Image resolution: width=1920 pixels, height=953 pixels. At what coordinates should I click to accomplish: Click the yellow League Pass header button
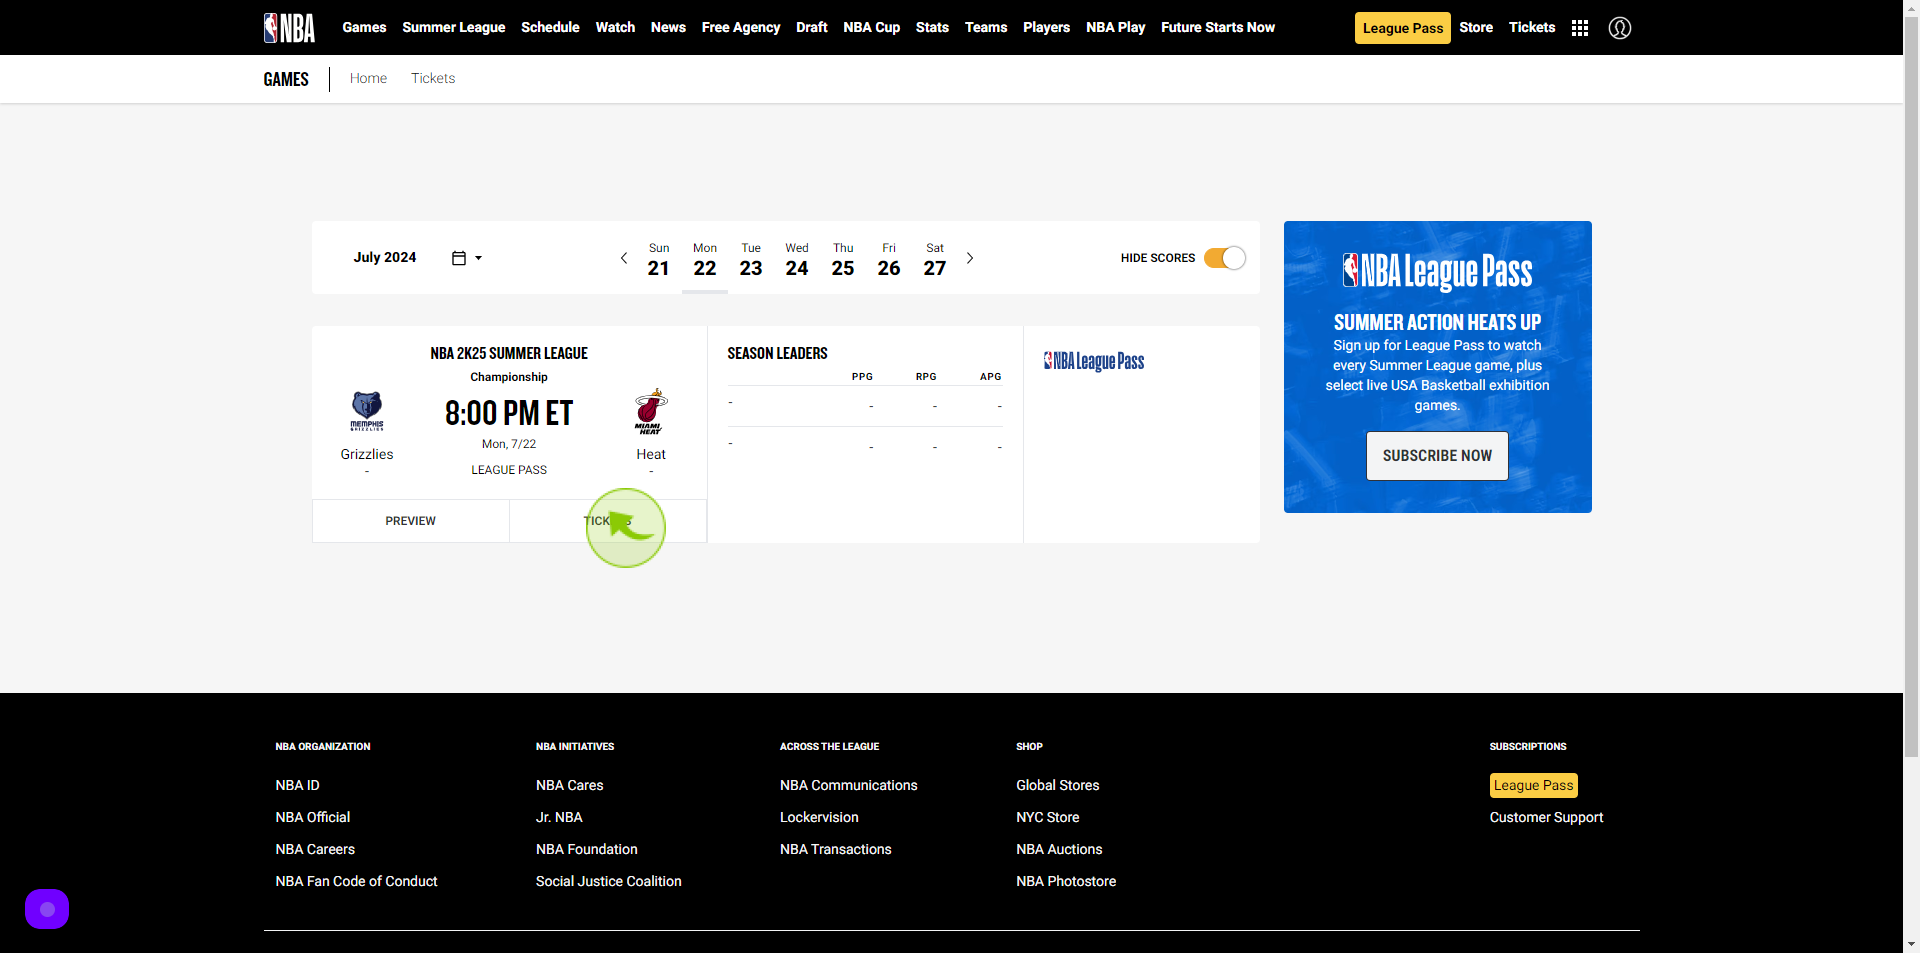(1403, 28)
